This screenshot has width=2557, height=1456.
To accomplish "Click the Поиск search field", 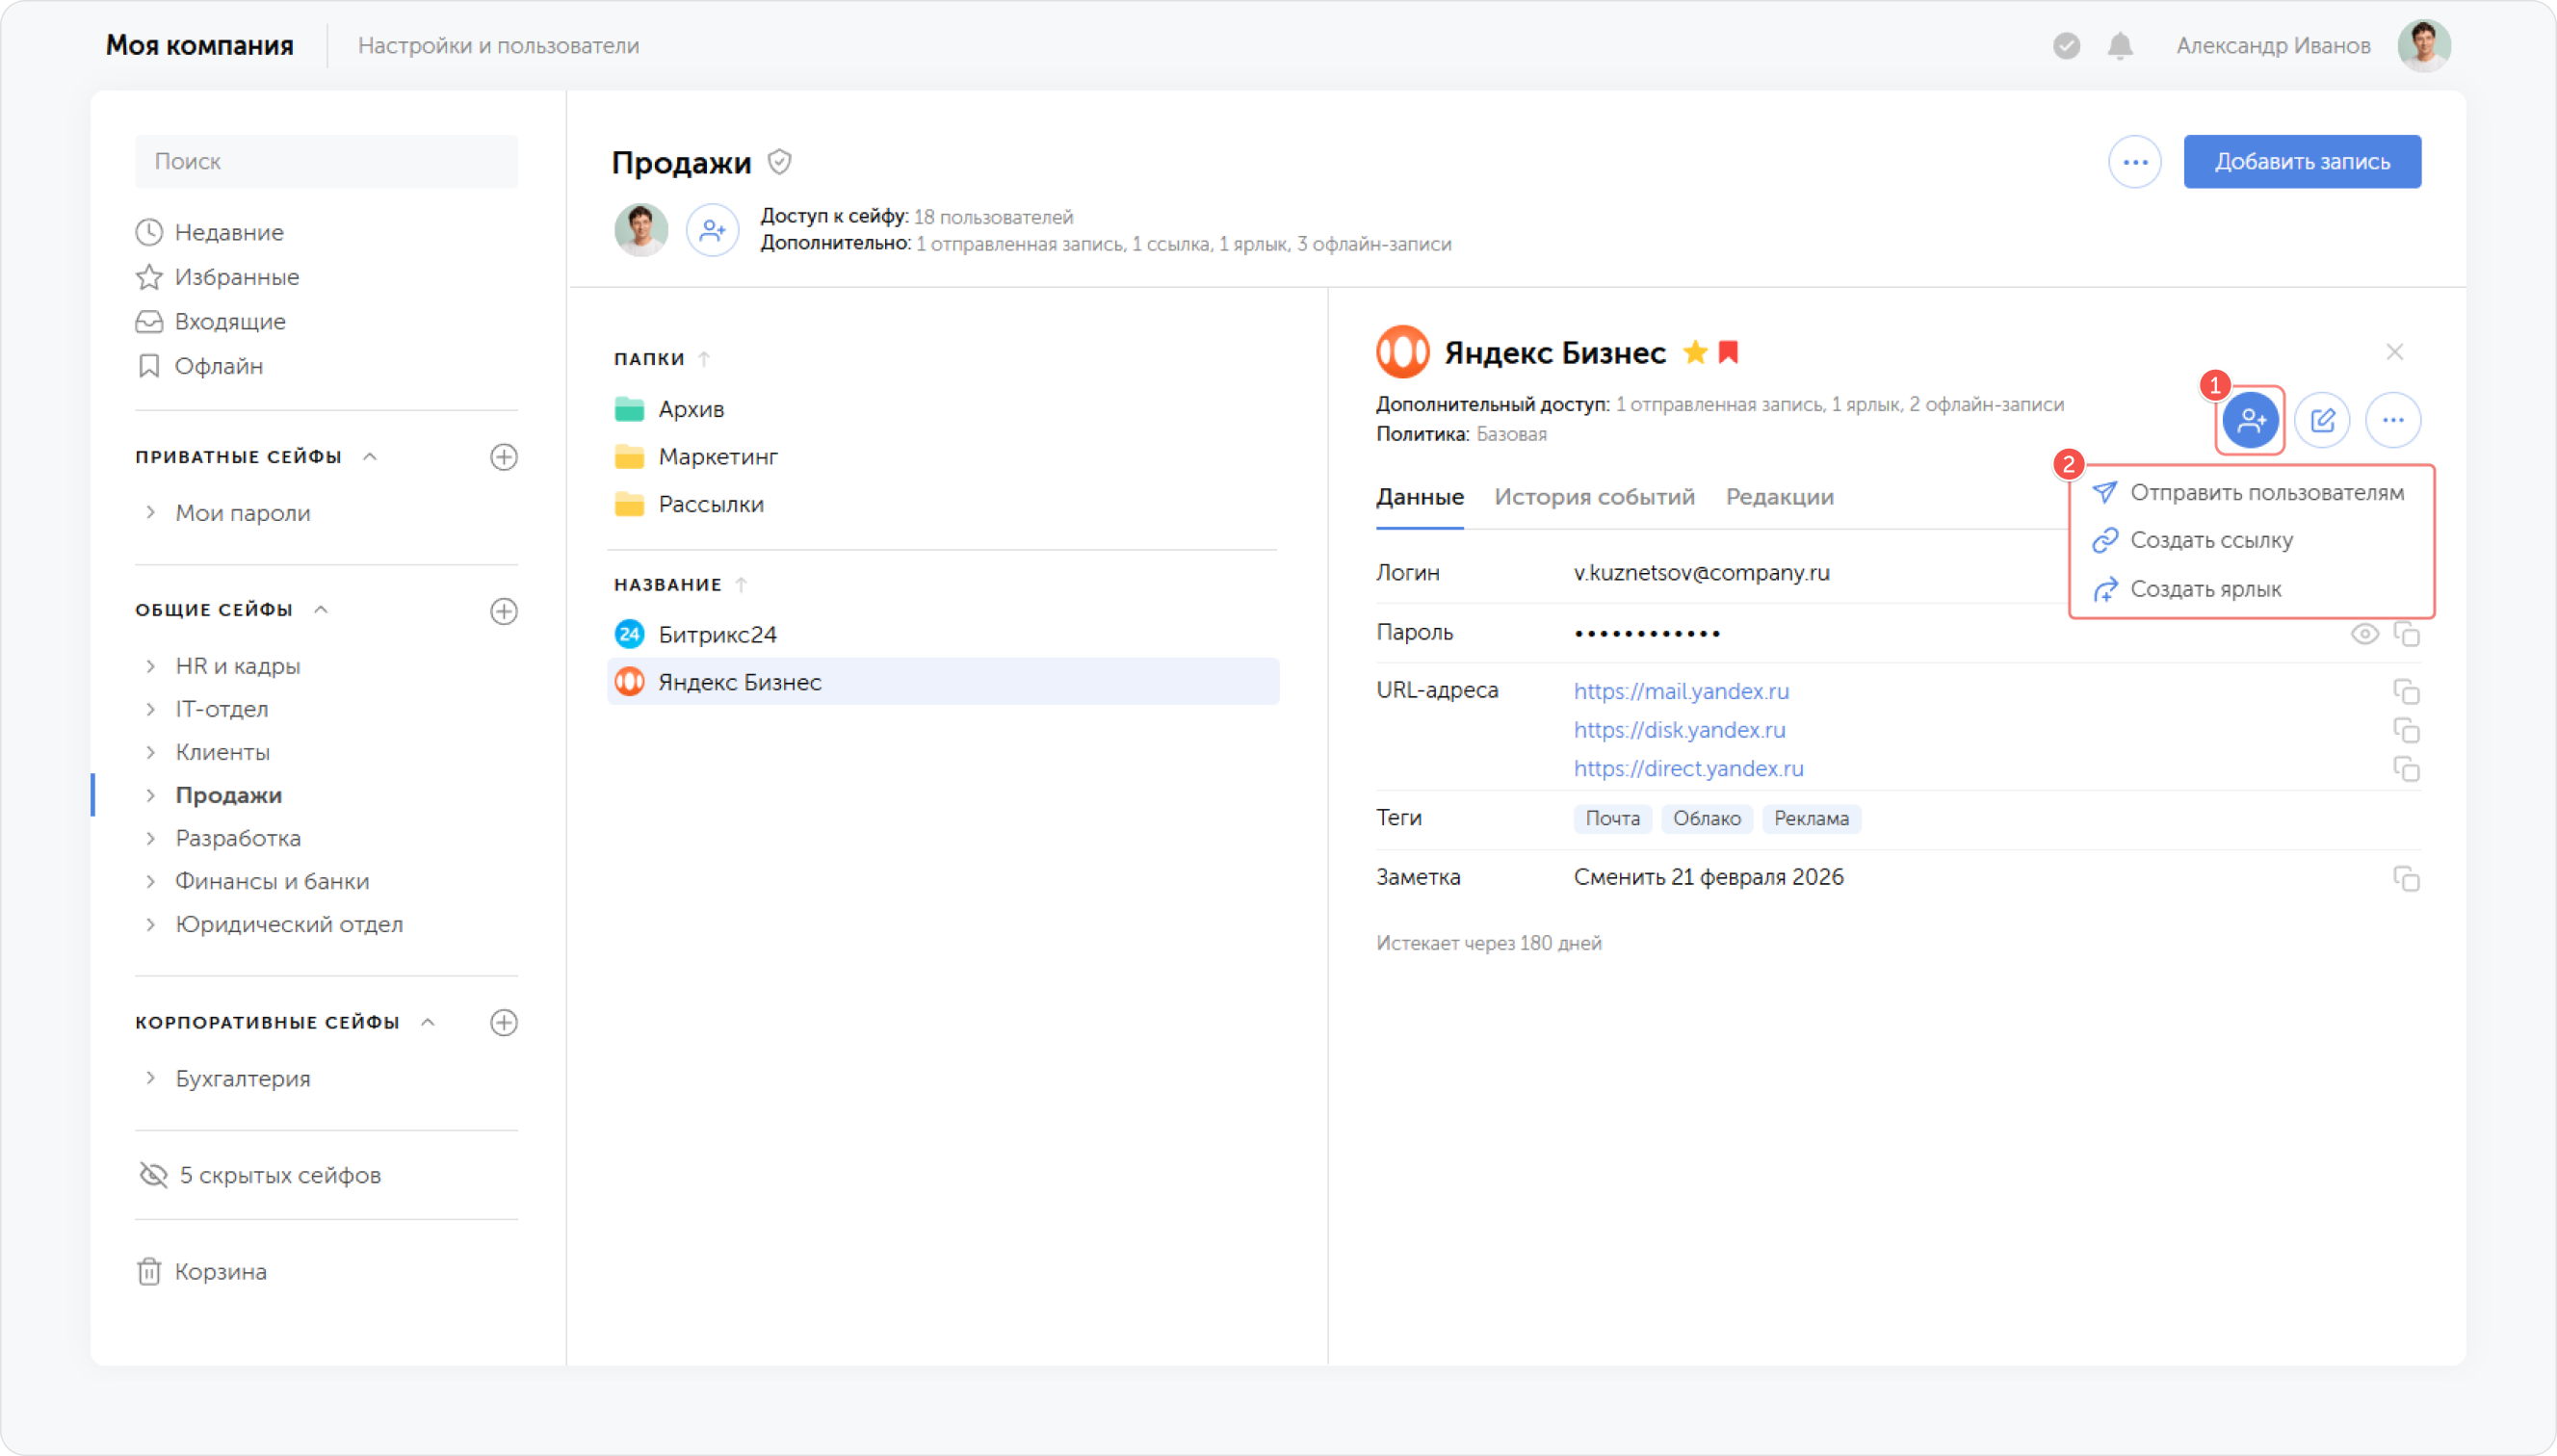I will 326,162.
